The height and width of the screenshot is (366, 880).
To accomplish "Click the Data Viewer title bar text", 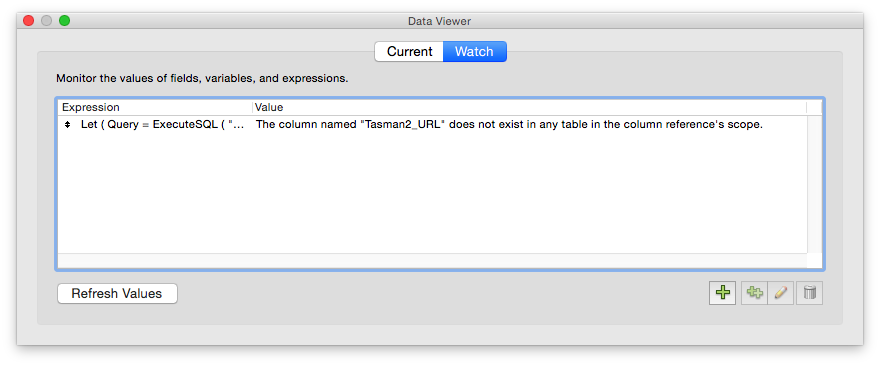I will tap(439, 21).
